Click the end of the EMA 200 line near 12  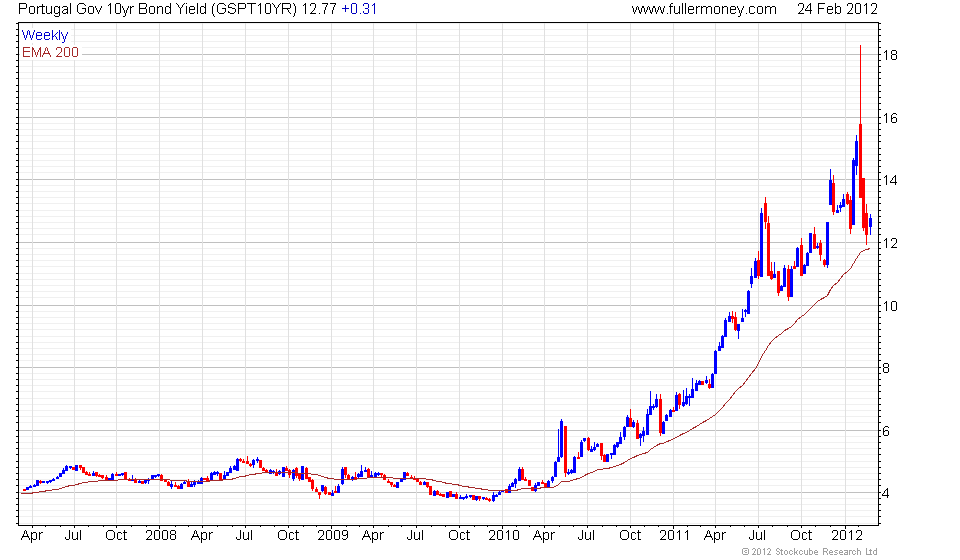pyautogui.click(x=868, y=248)
